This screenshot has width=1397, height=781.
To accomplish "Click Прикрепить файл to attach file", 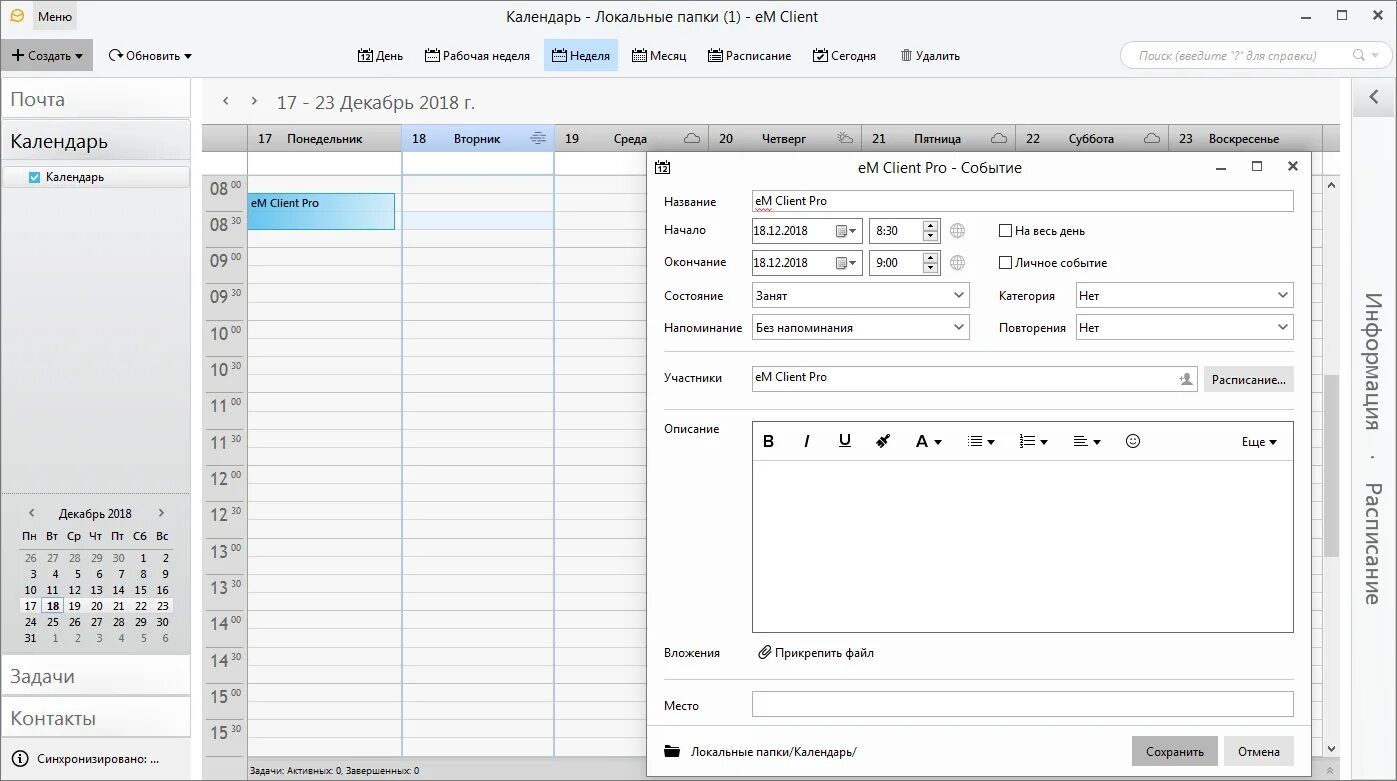I will [x=816, y=653].
